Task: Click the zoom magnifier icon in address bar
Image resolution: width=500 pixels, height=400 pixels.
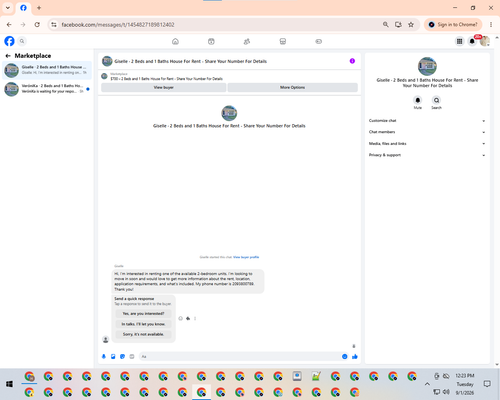Action: (385, 25)
